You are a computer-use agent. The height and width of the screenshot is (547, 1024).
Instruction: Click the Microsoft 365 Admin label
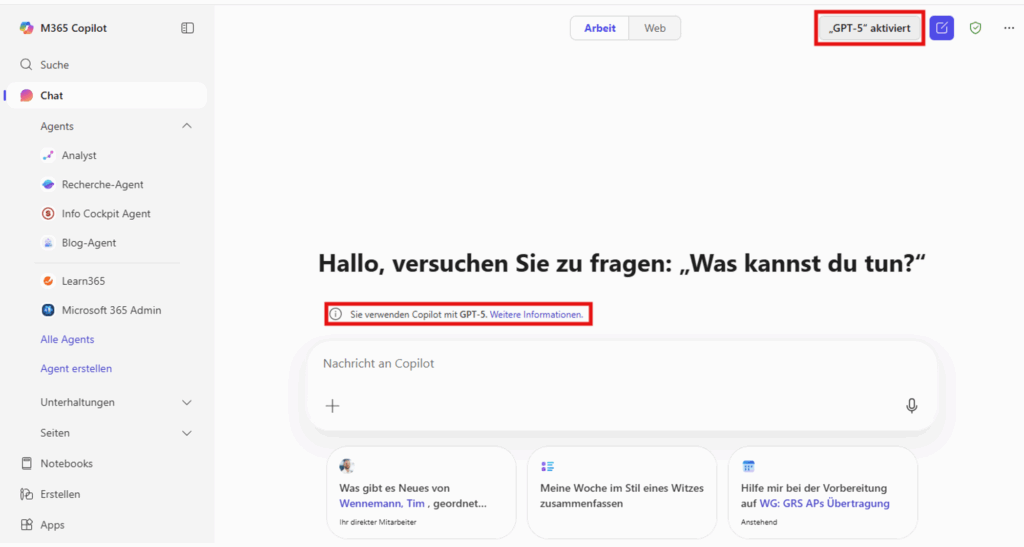(111, 310)
